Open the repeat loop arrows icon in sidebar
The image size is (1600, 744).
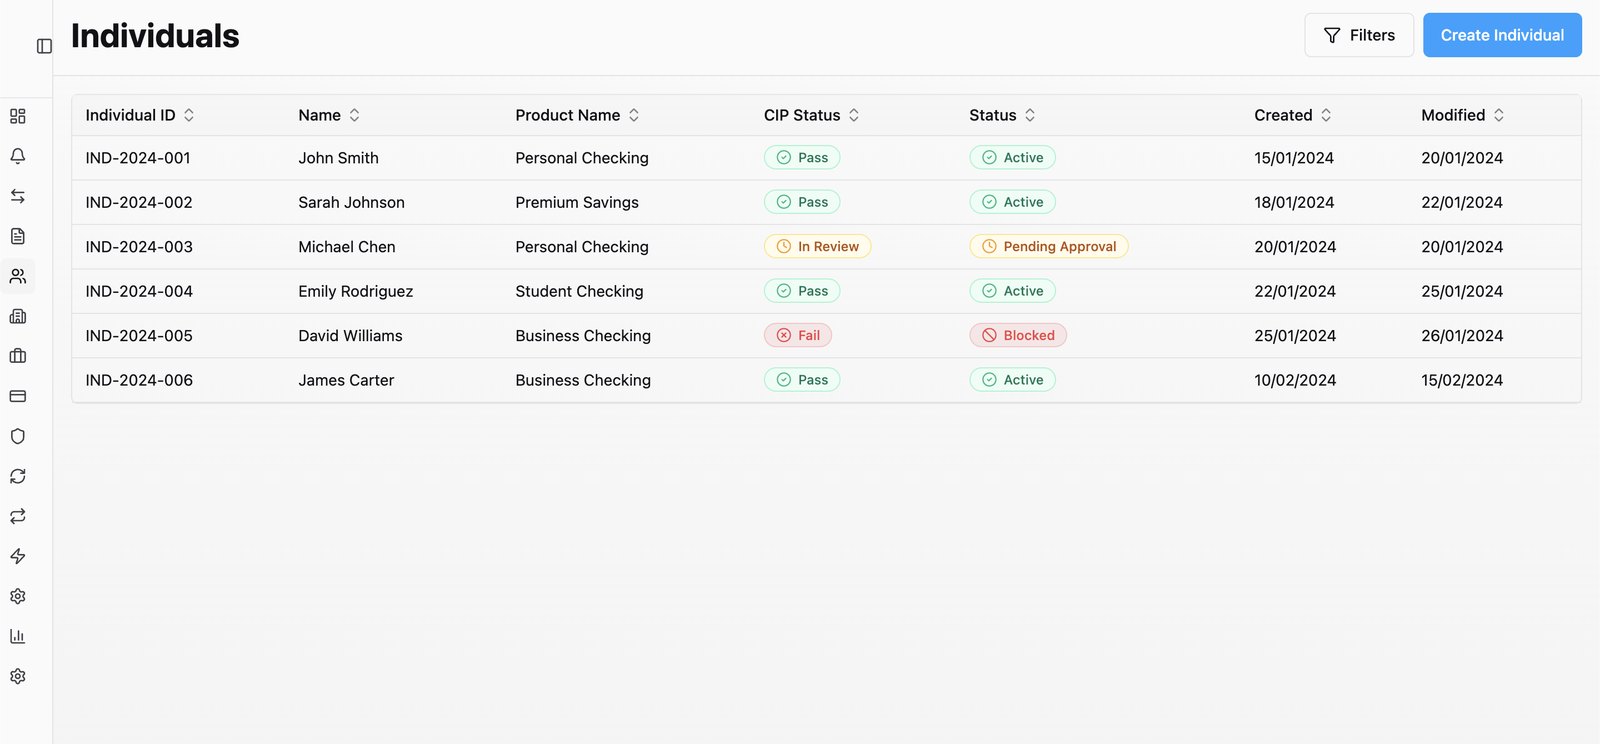18,516
